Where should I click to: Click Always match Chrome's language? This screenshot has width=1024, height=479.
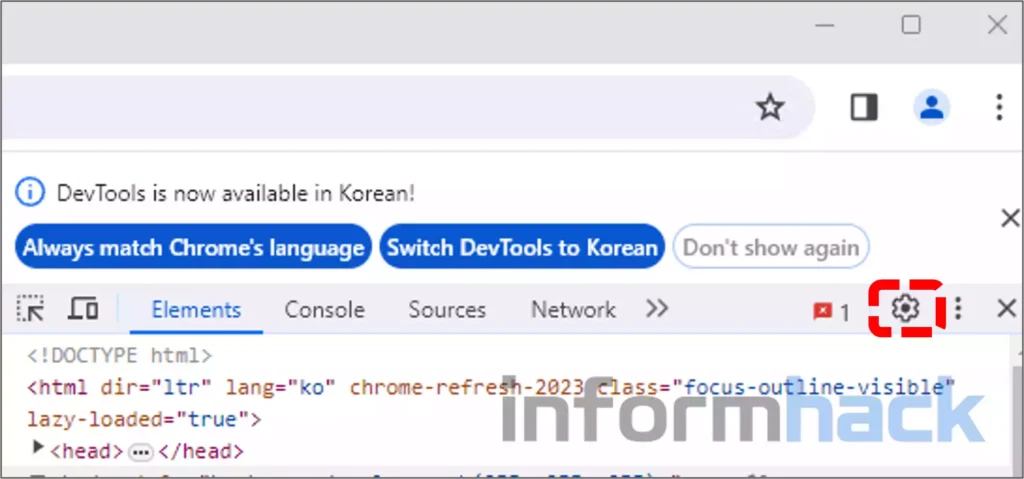click(x=193, y=247)
